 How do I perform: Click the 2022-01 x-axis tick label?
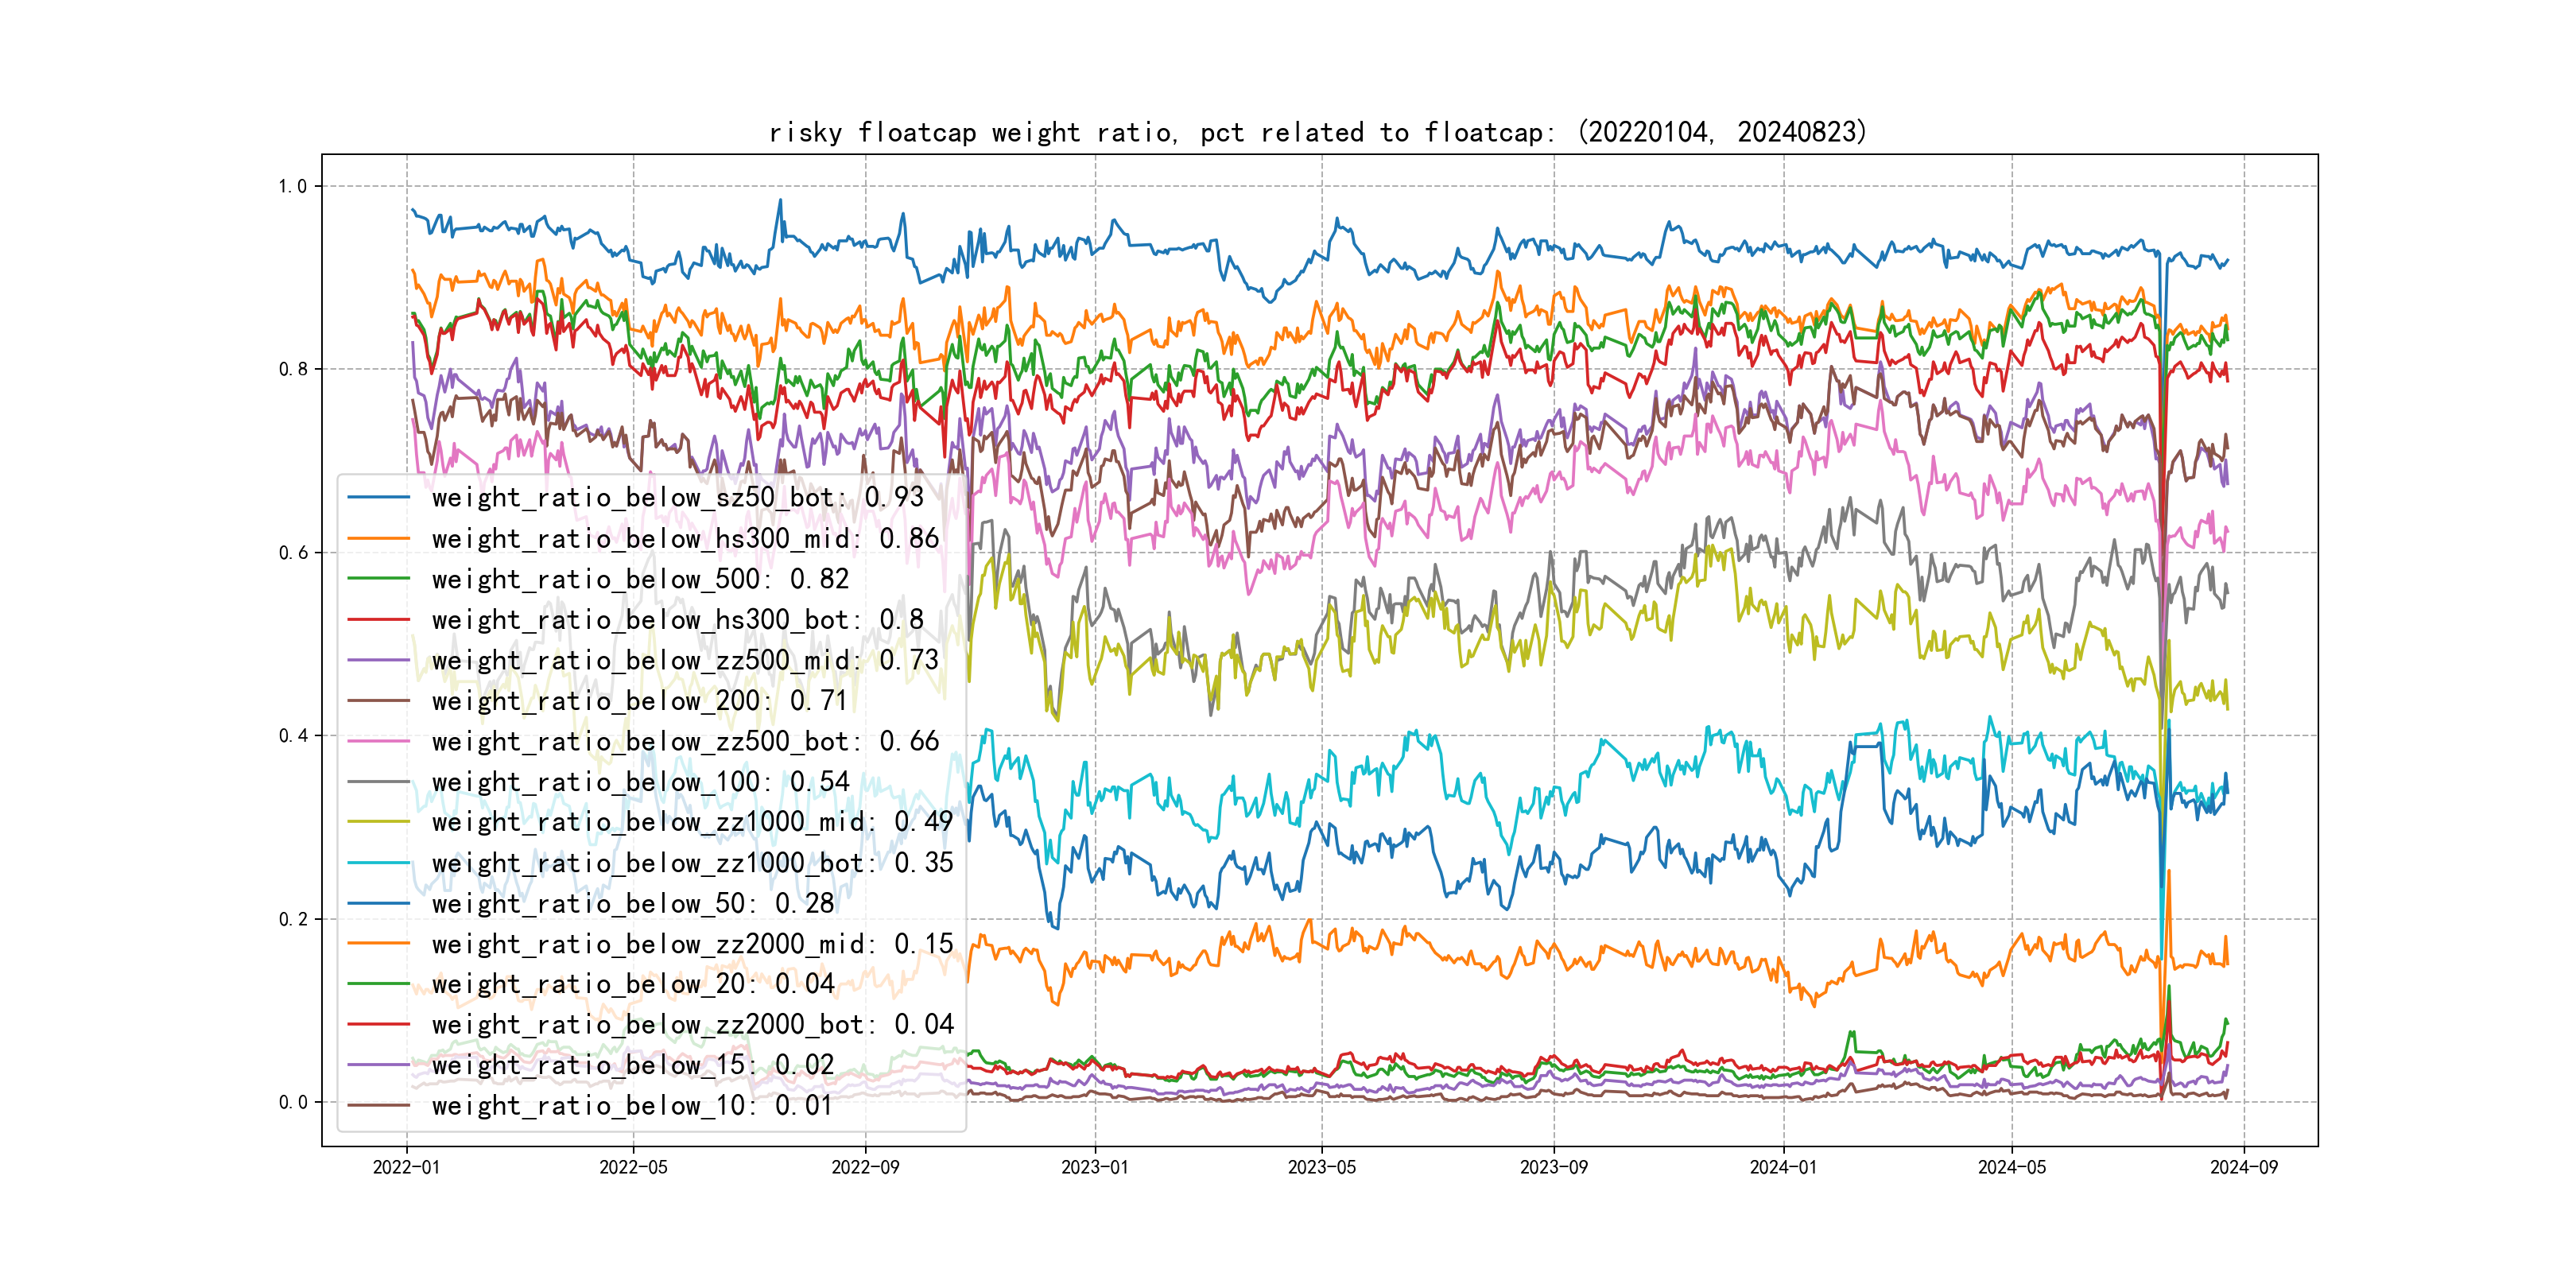point(406,1167)
